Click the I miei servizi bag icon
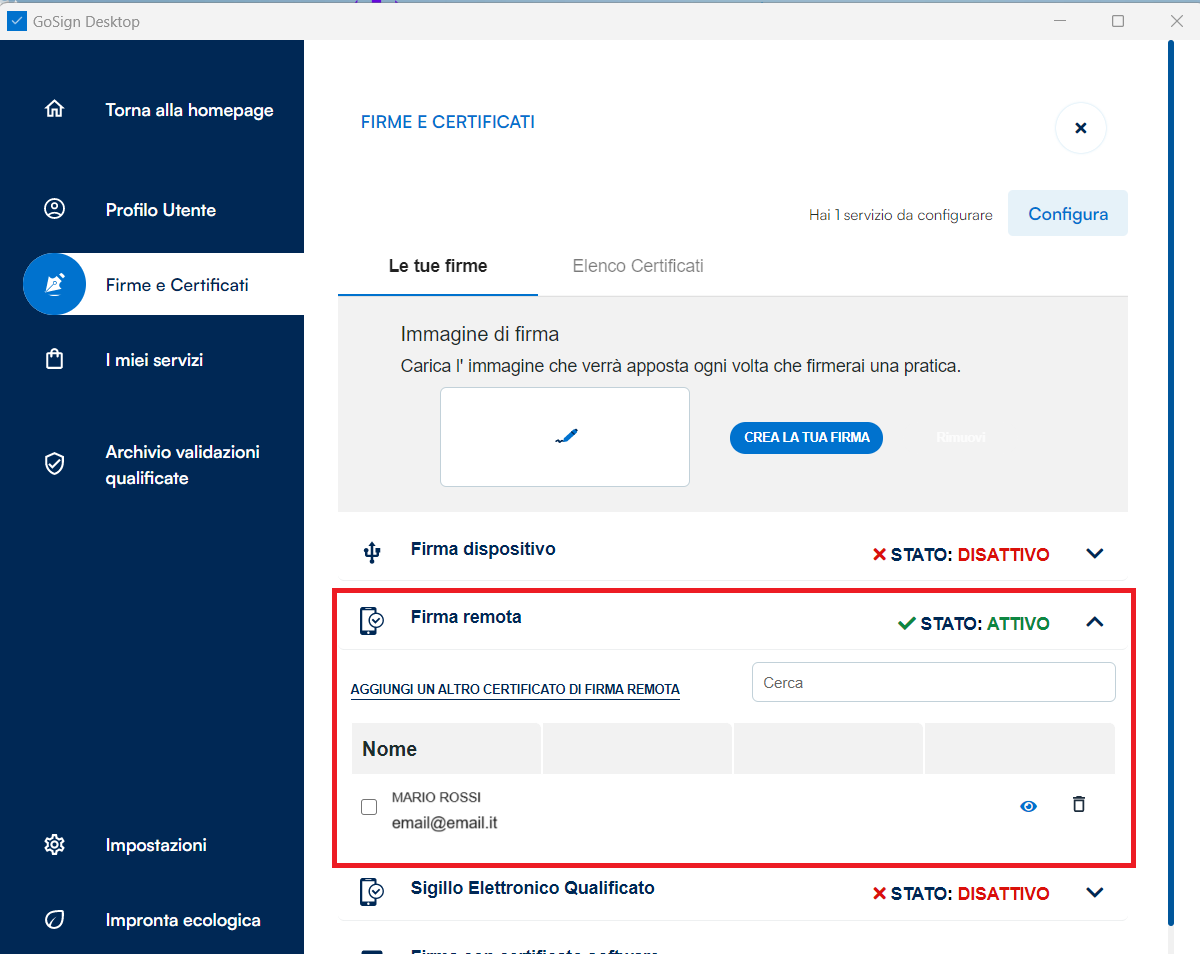1200x954 pixels. click(55, 359)
